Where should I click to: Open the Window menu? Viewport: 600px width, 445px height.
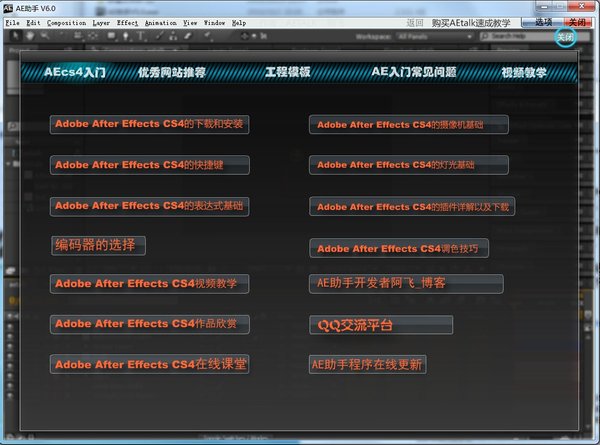pos(214,23)
